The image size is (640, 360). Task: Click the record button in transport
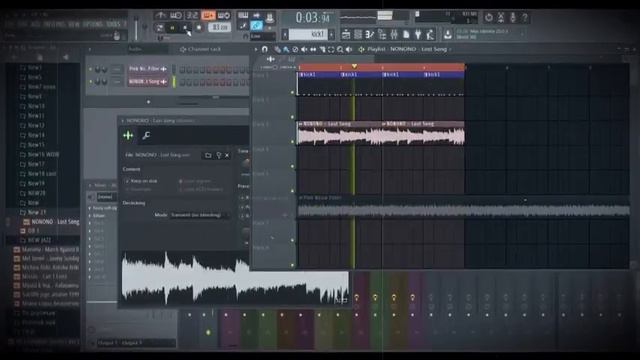point(199,28)
